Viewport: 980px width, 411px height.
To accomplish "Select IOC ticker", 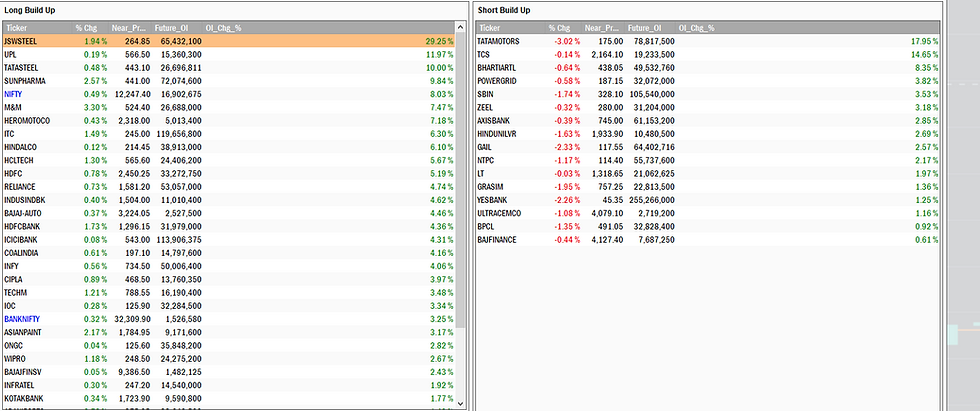I will click(x=9, y=305).
